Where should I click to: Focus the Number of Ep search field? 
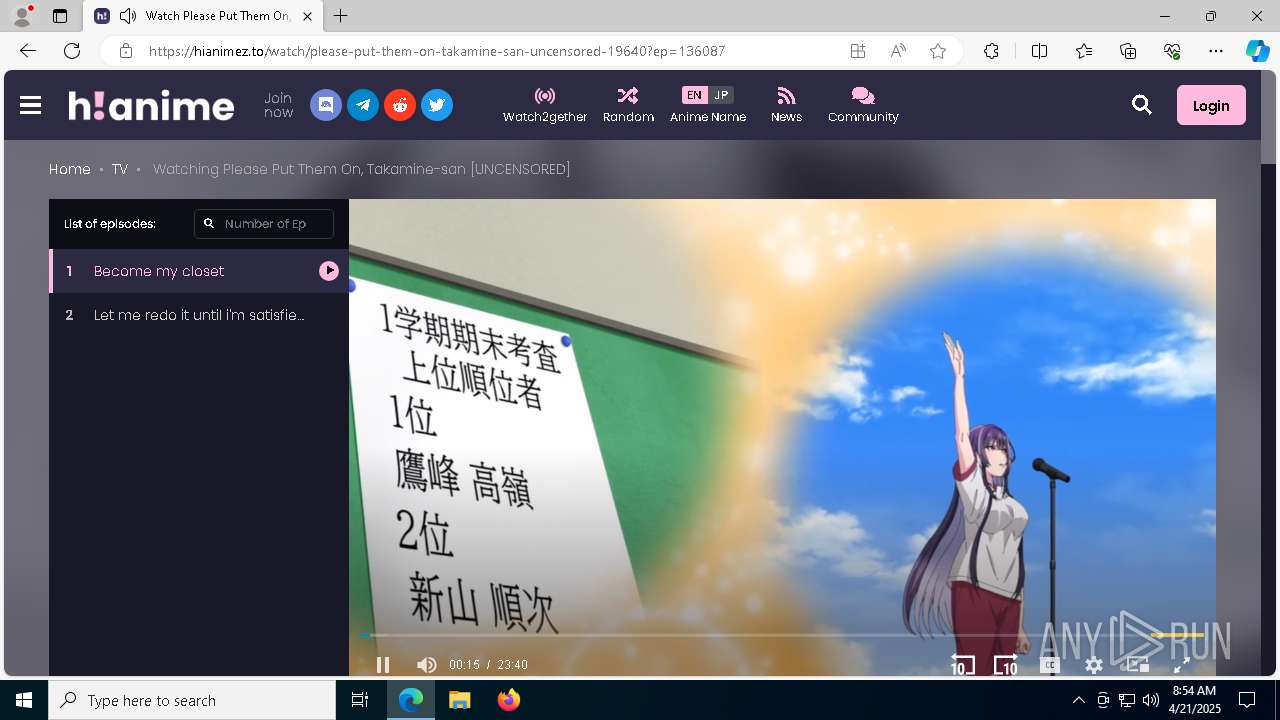click(264, 224)
